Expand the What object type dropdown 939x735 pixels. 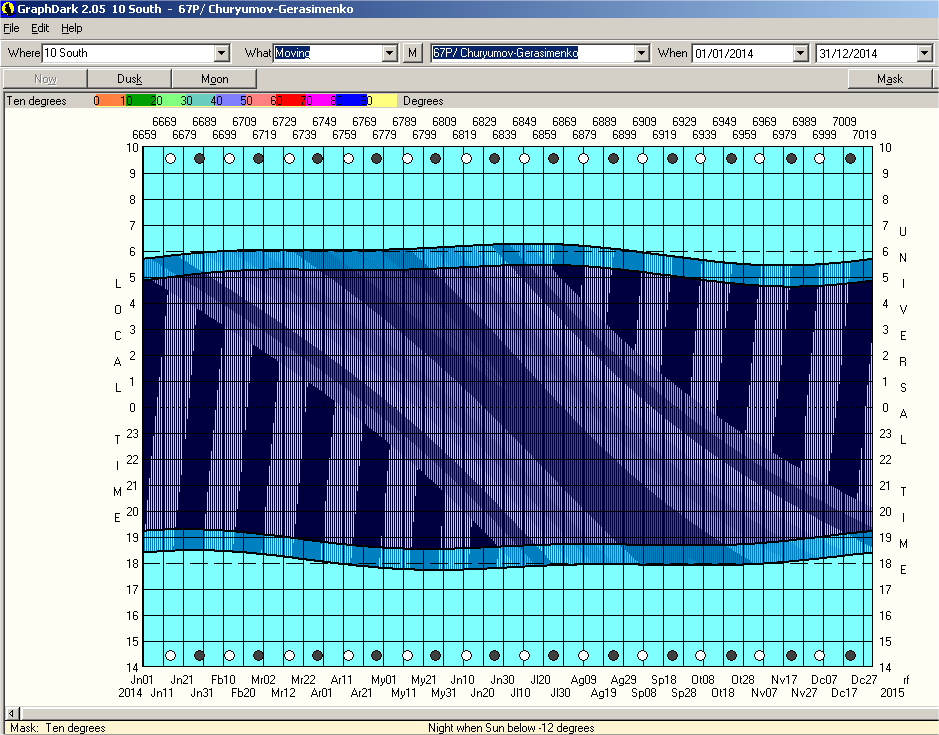coord(391,53)
